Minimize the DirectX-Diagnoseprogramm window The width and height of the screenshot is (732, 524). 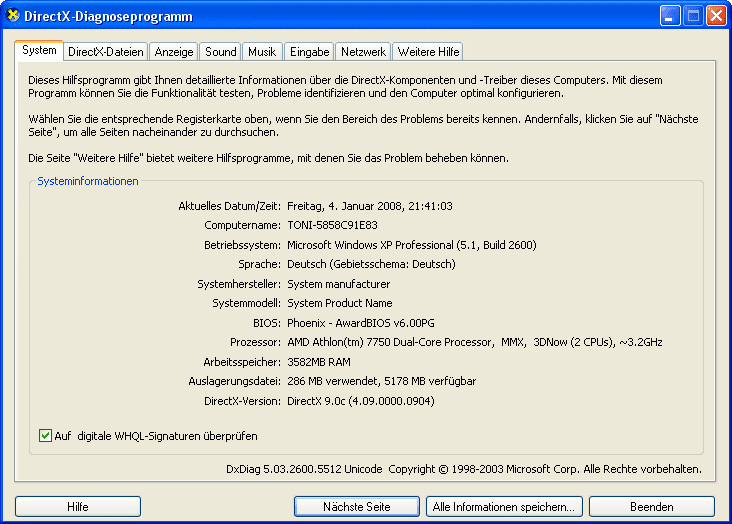[x=670, y=16]
